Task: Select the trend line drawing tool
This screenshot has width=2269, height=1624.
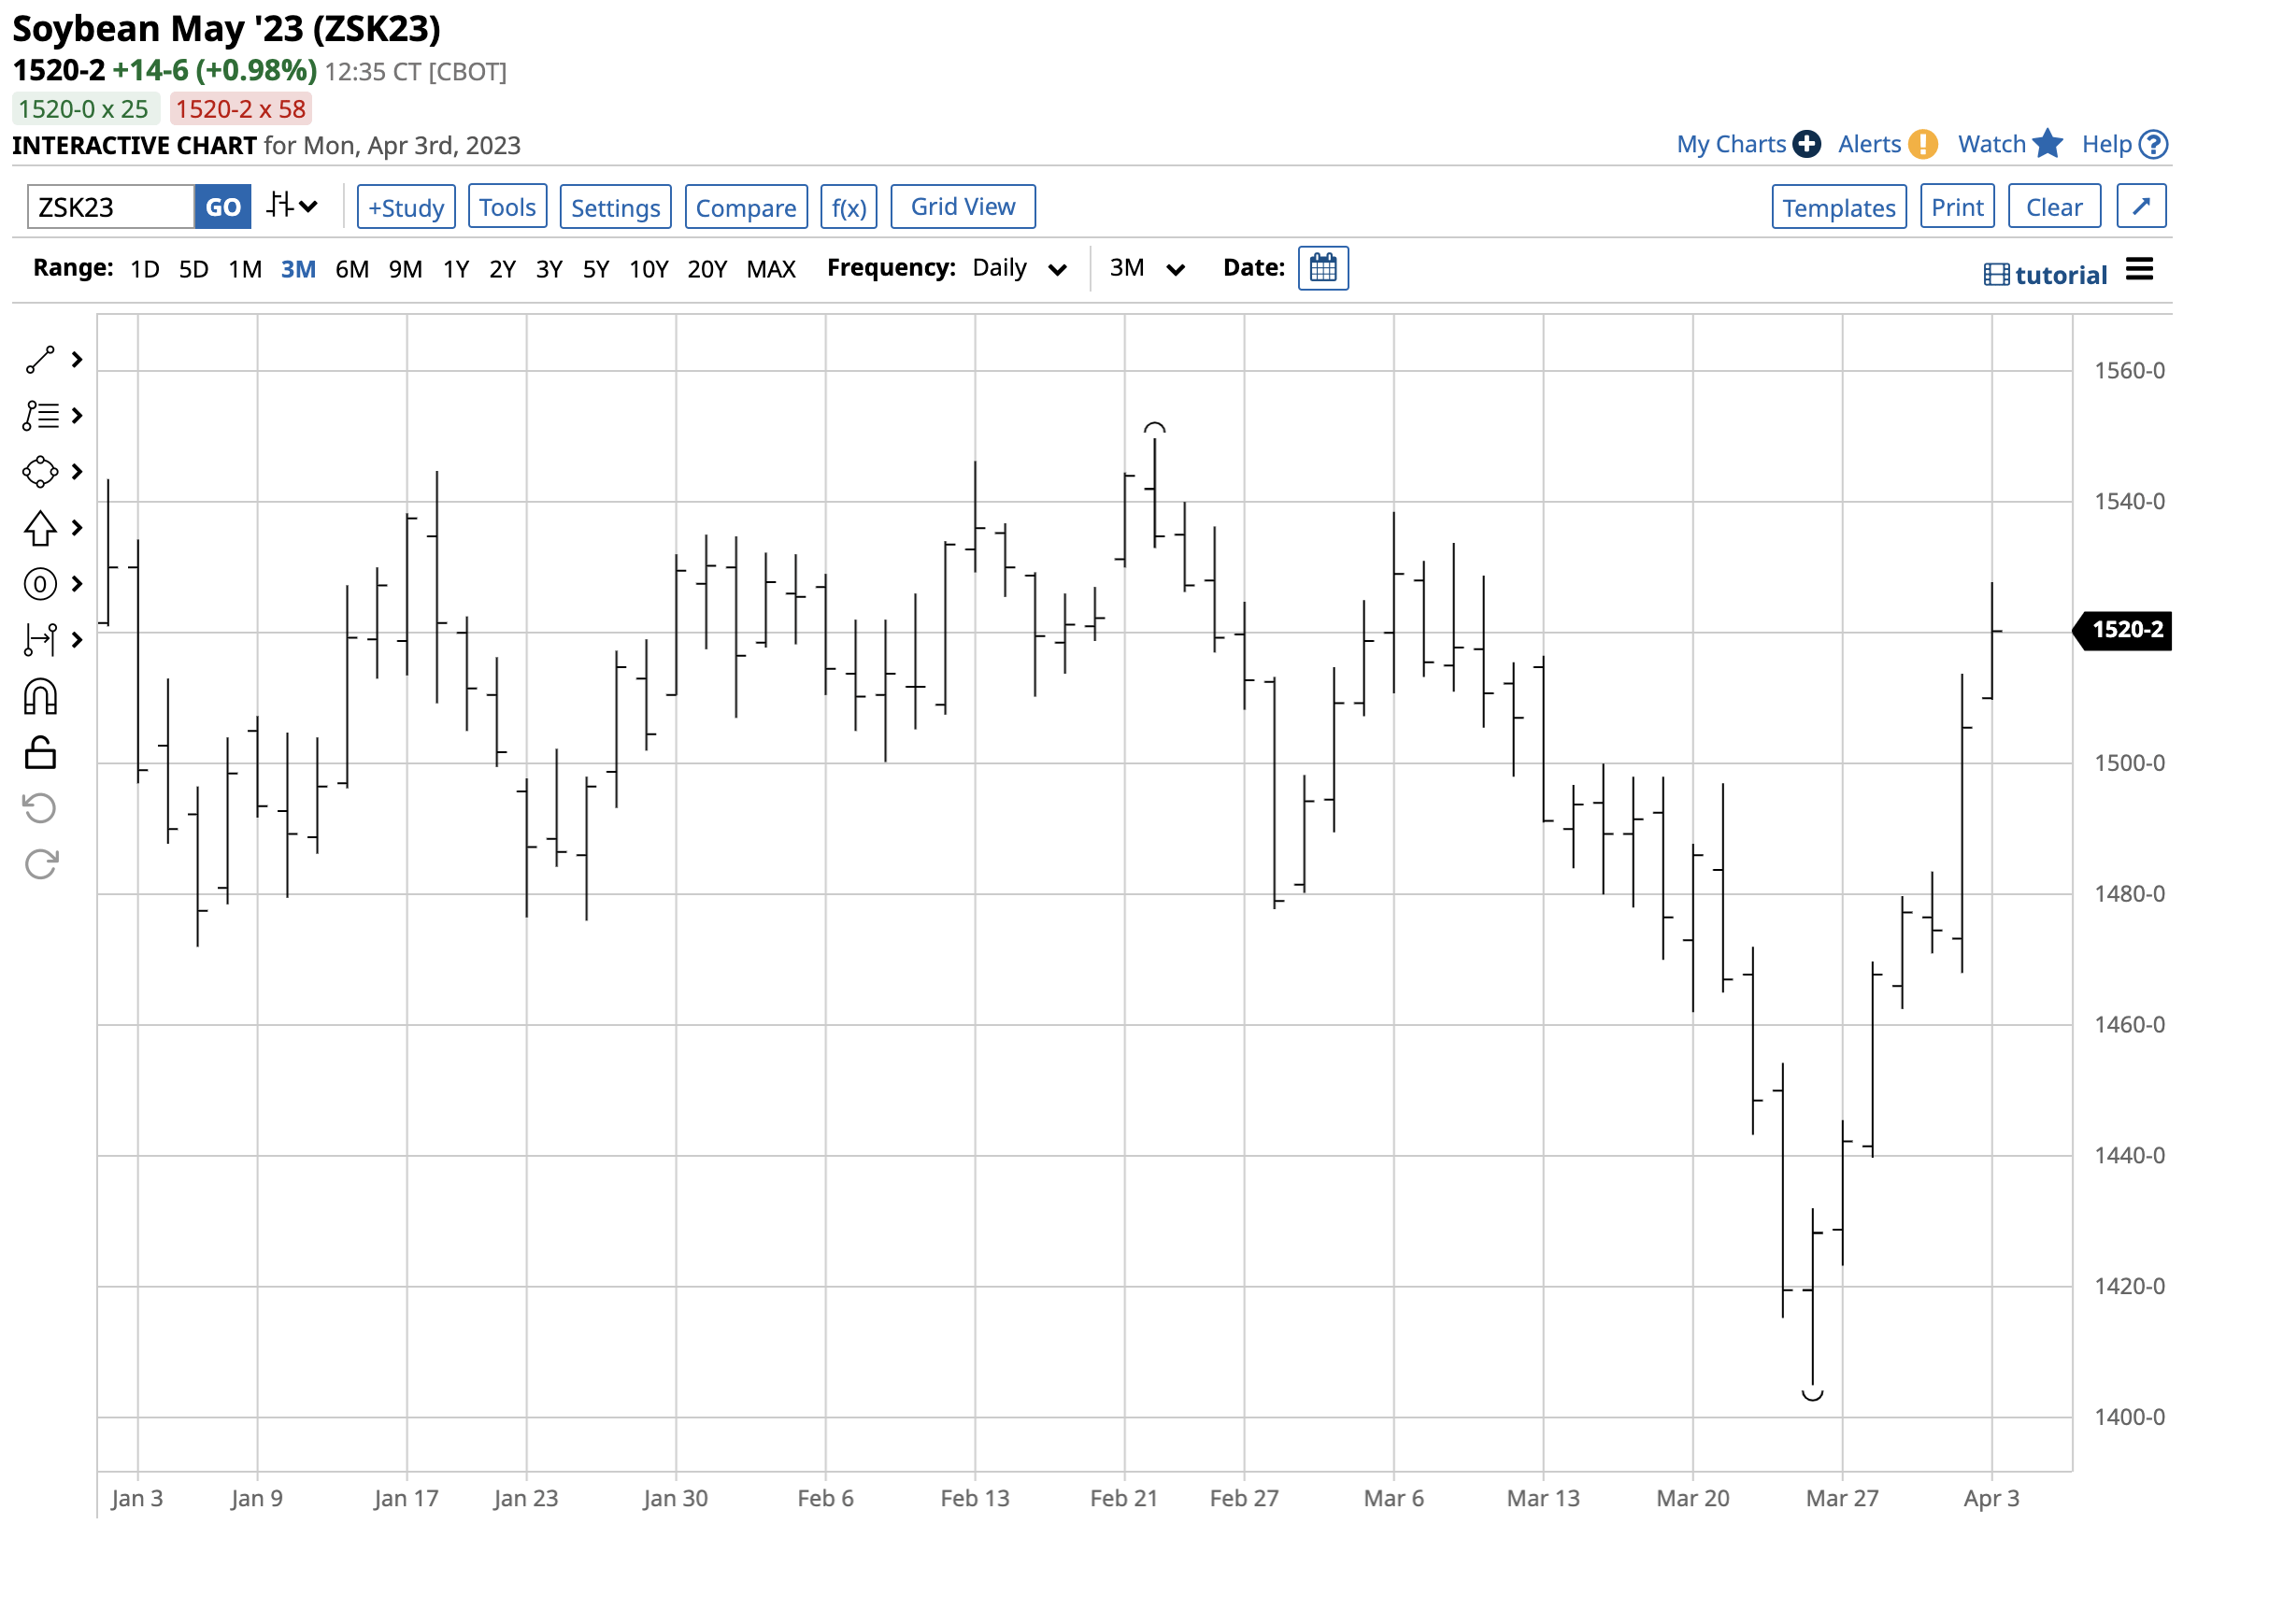Action: click(x=40, y=360)
